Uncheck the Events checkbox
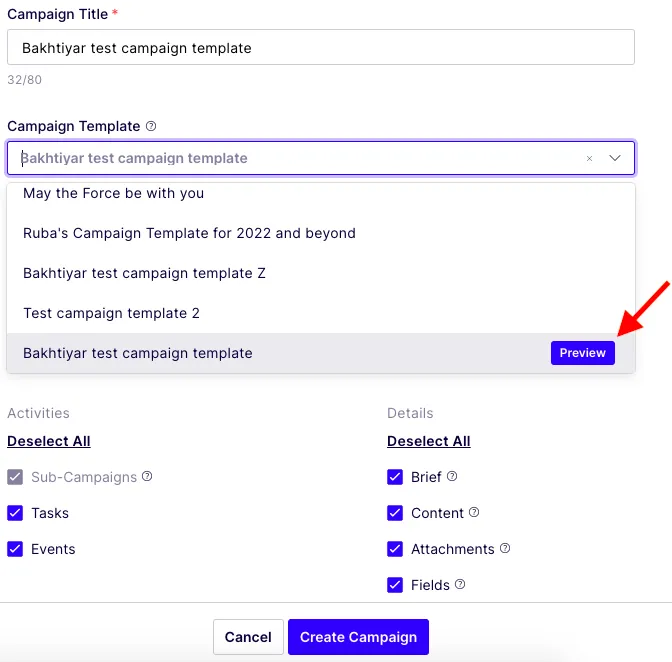 pos(15,549)
